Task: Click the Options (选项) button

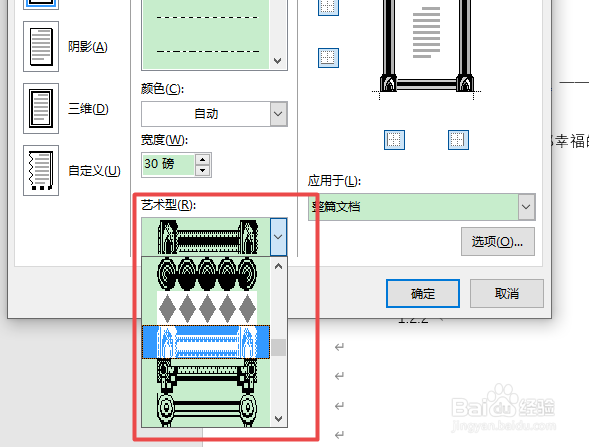Action: point(498,242)
